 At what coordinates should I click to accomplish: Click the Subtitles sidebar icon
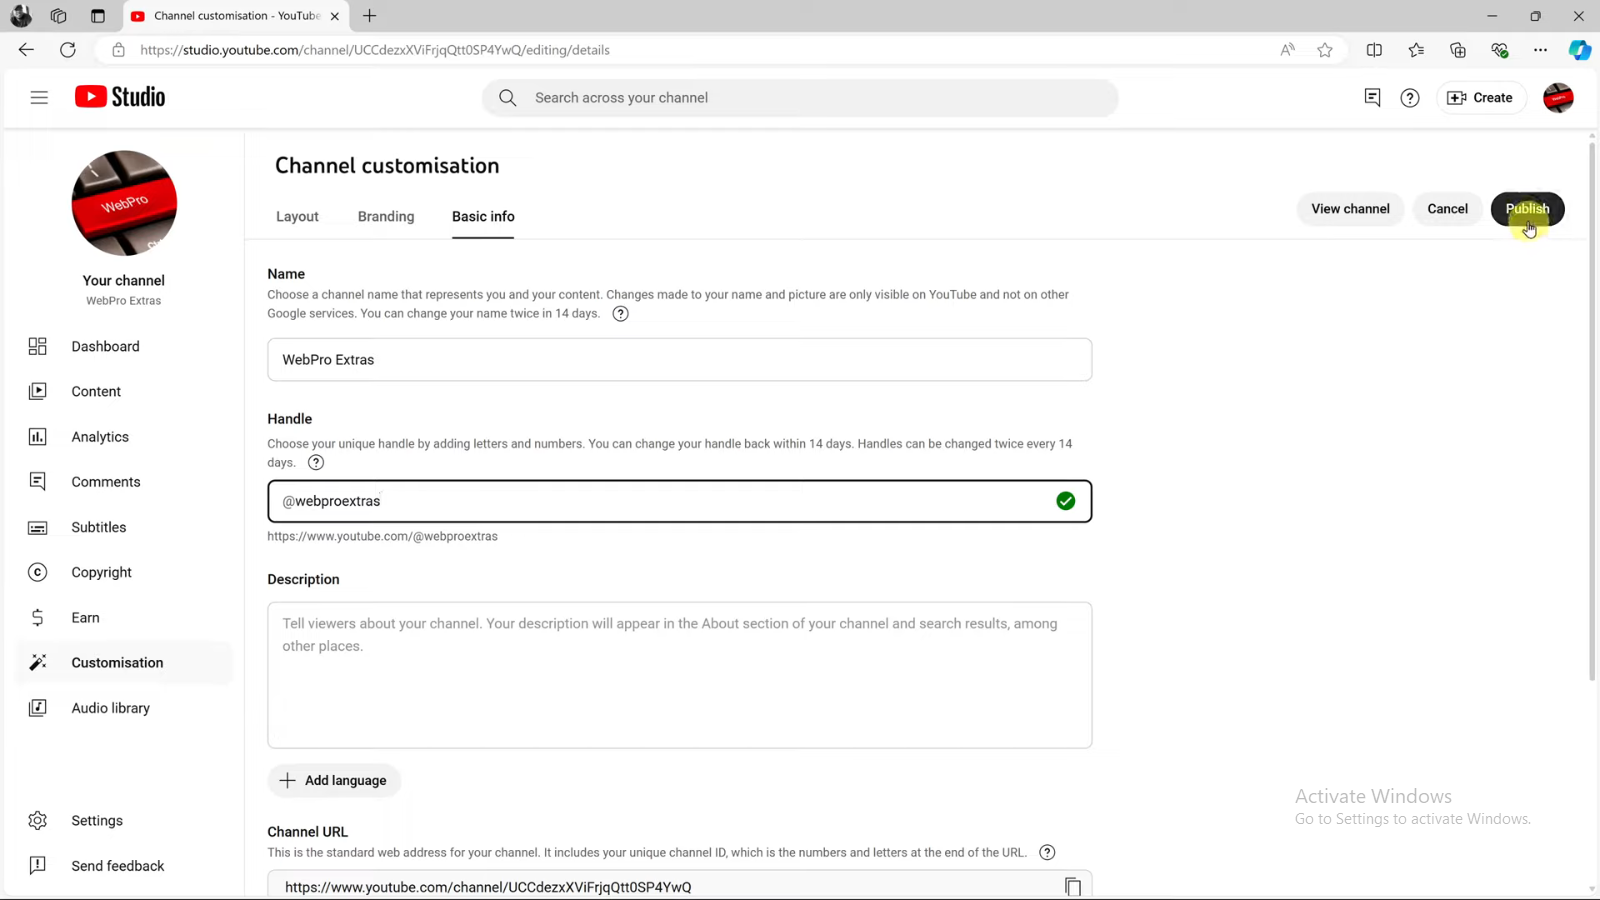[x=38, y=527]
